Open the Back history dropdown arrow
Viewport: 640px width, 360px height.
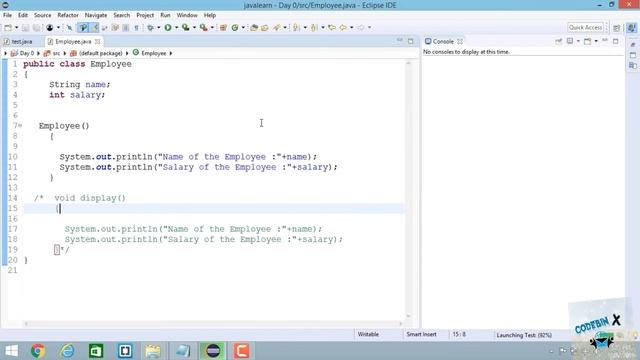coord(351,27)
